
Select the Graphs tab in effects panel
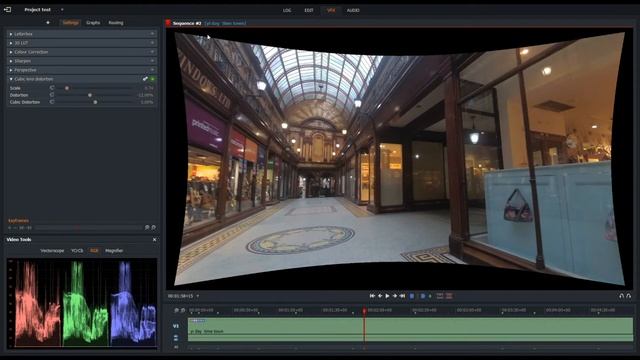click(93, 23)
